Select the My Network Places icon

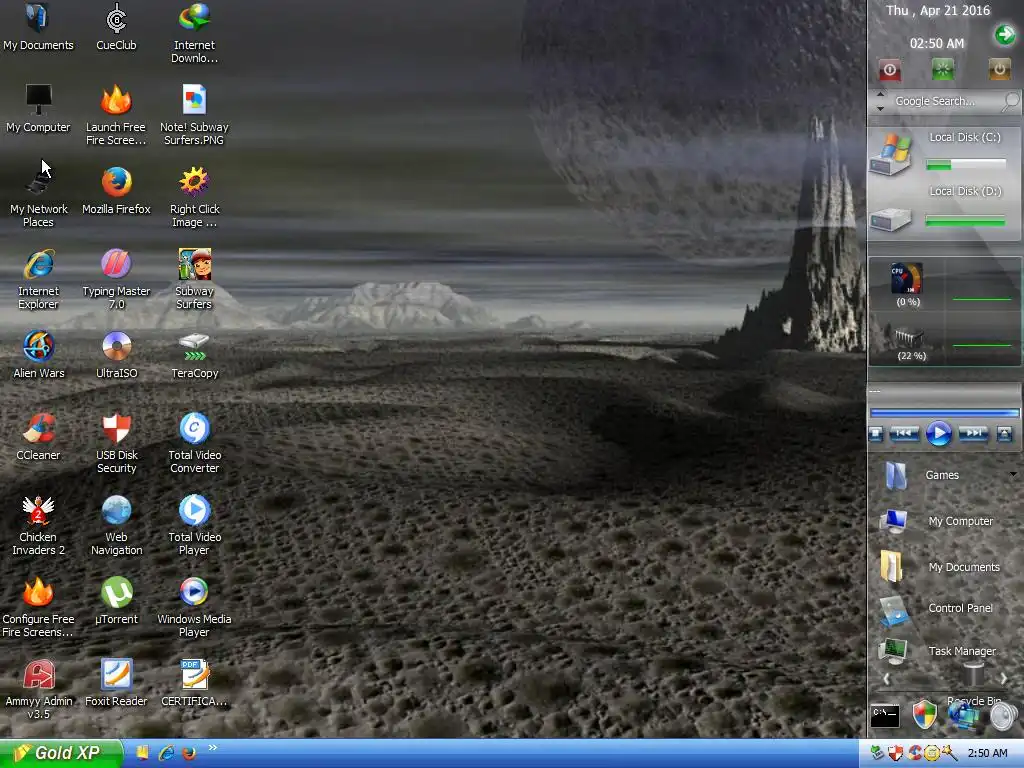click(38, 197)
